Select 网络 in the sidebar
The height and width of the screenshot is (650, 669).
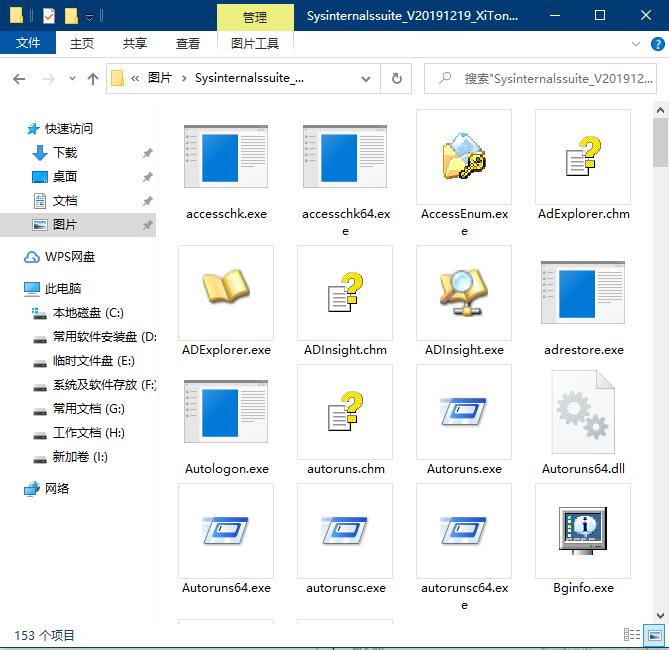point(57,488)
